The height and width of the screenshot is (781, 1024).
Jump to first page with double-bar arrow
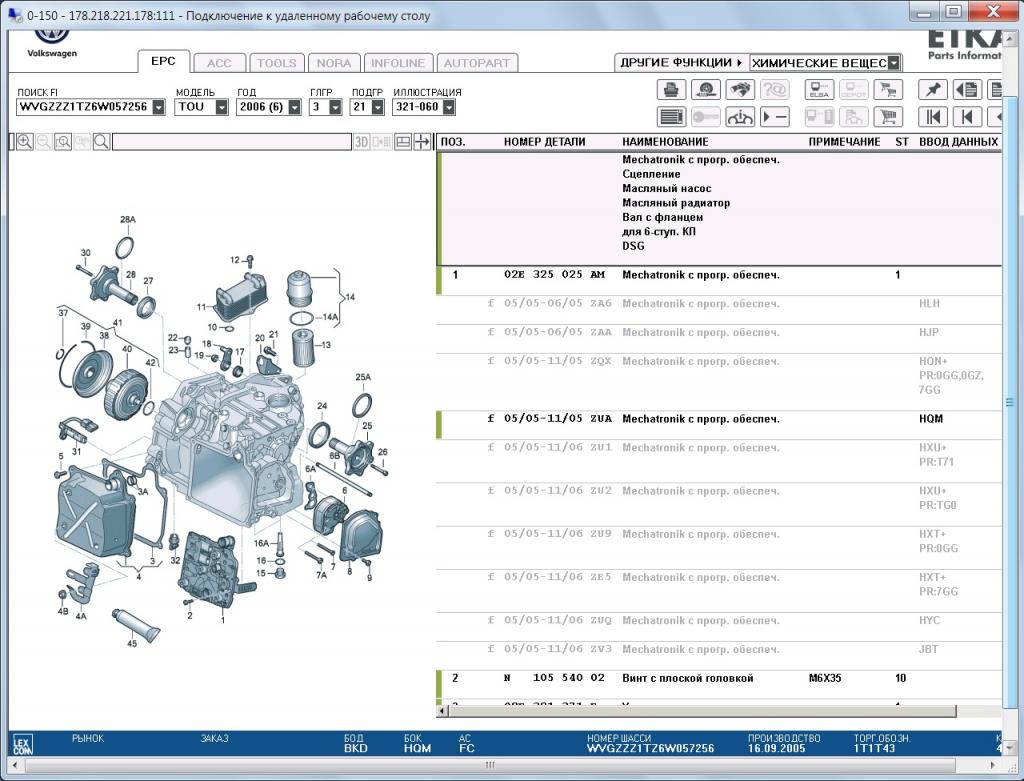click(933, 117)
